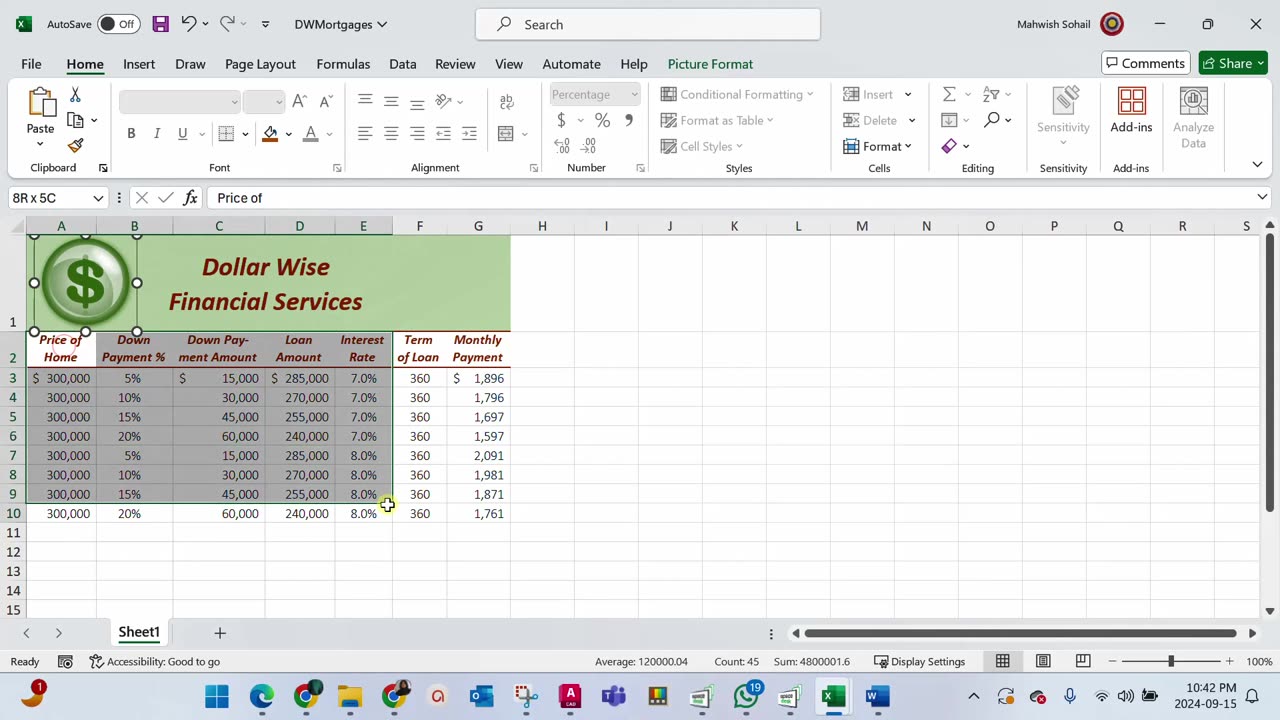Click the Cut scissors icon
Image resolution: width=1280 pixels, height=720 pixels.
pos(75,95)
